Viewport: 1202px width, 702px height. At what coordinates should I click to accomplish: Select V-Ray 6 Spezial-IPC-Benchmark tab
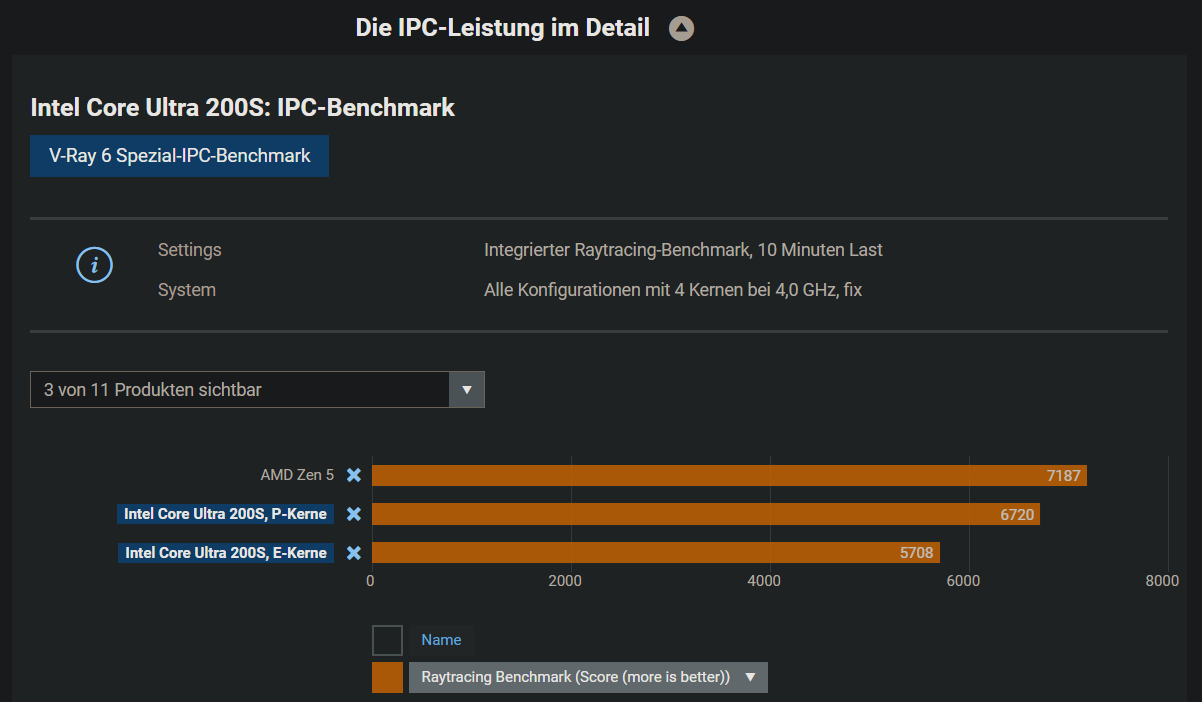[x=179, y=156]
